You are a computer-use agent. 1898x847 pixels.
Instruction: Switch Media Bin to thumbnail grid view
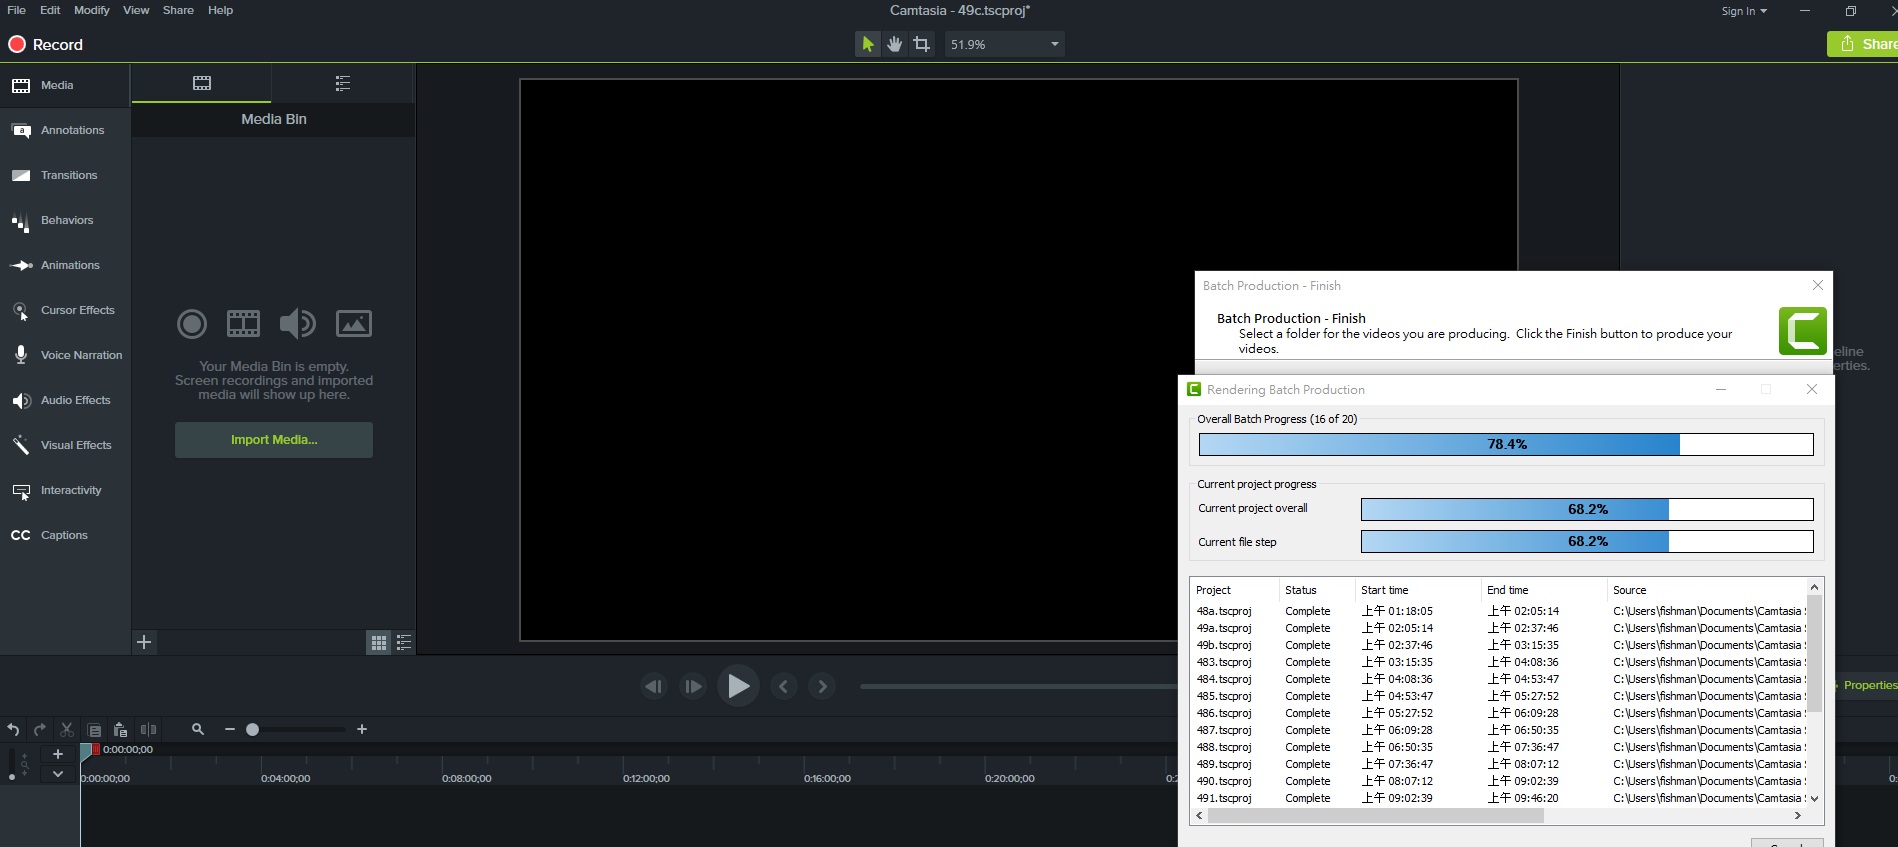pyautogui.click(x=379, y=643)
